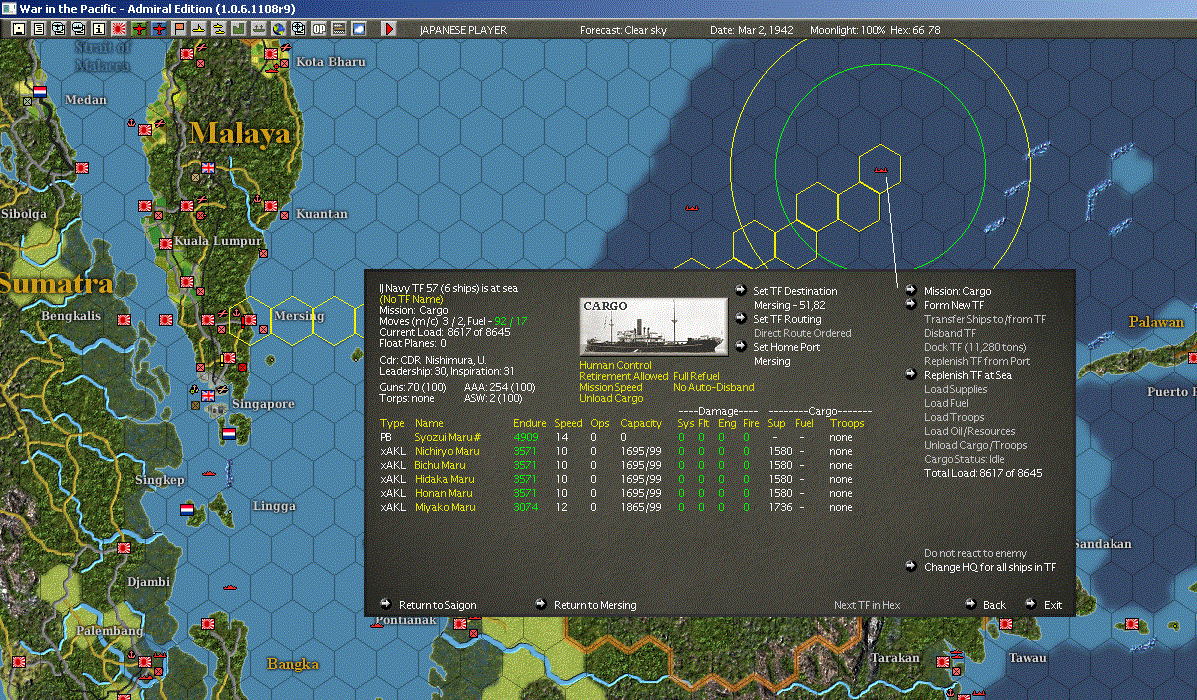Click Next TF in Hex
Viewport: 1197px width, 700px height.
click(x=866, y=605)
